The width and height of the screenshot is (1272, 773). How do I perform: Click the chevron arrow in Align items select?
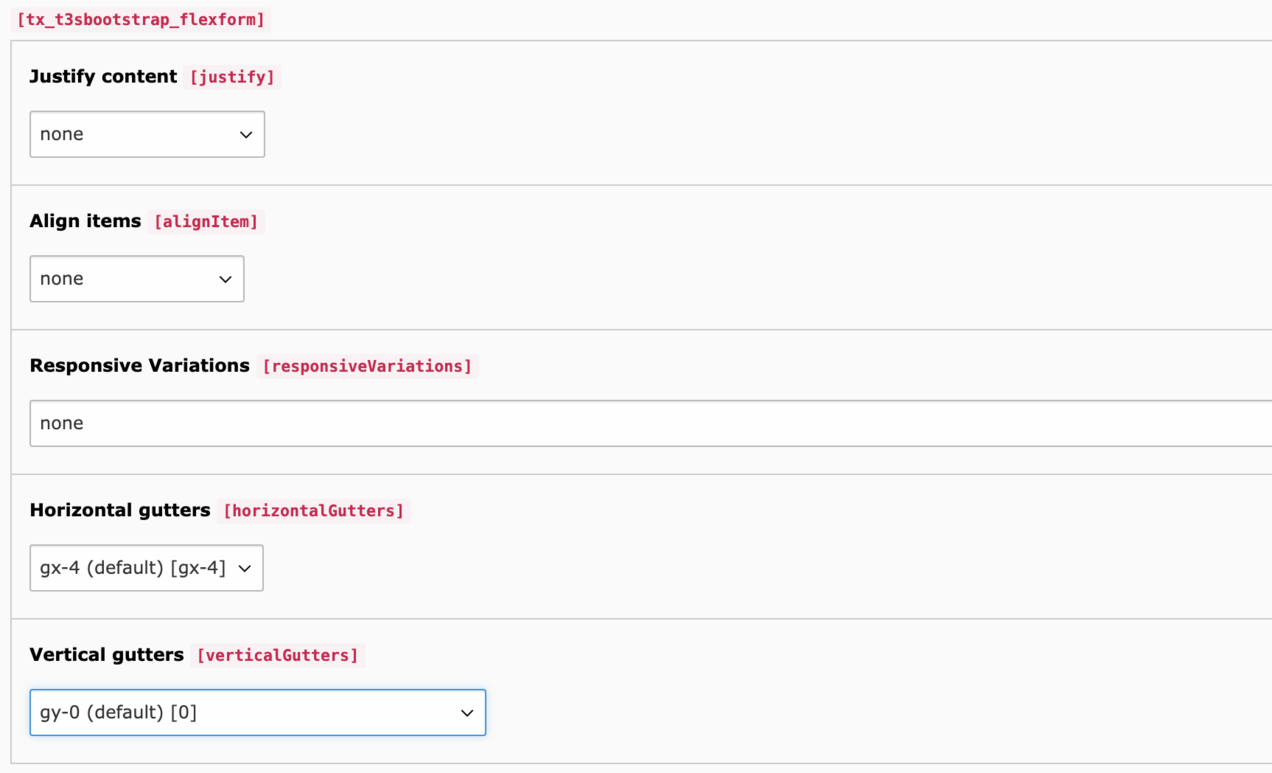pyautogui.click(x=225, y=280)
